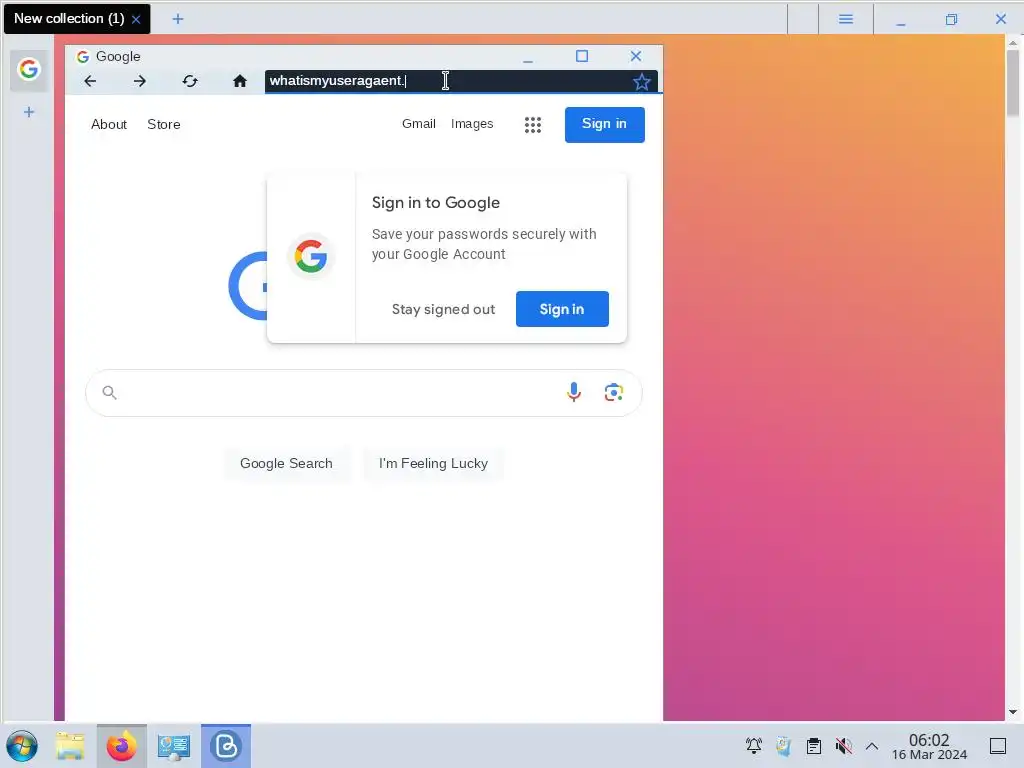Close the inner Google window
The height and width of the screenshot is (768, 1024).
coord(635,56)
